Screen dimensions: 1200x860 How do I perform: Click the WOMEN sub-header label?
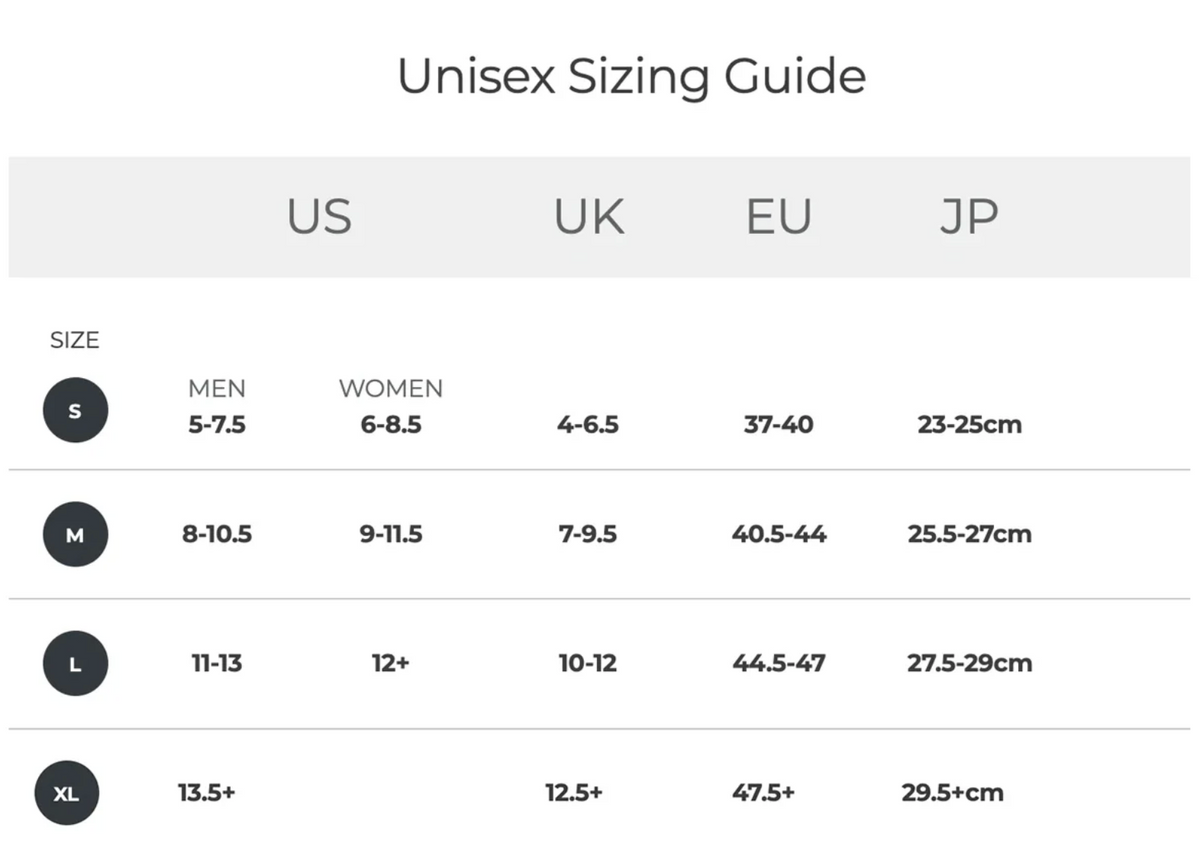[x=390, y=388]
